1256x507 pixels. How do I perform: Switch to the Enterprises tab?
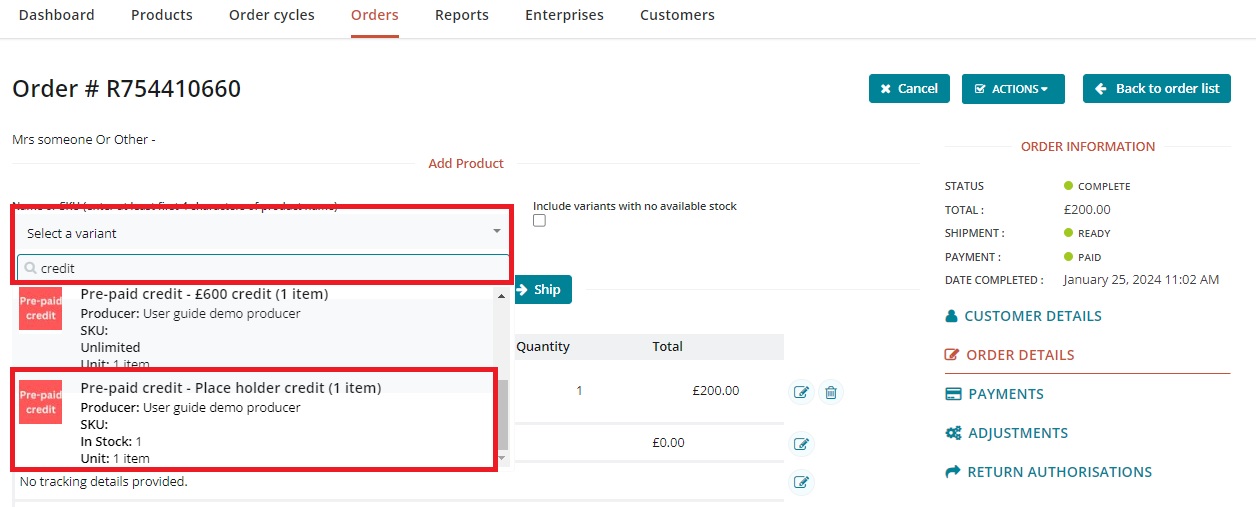click(564, 15)
